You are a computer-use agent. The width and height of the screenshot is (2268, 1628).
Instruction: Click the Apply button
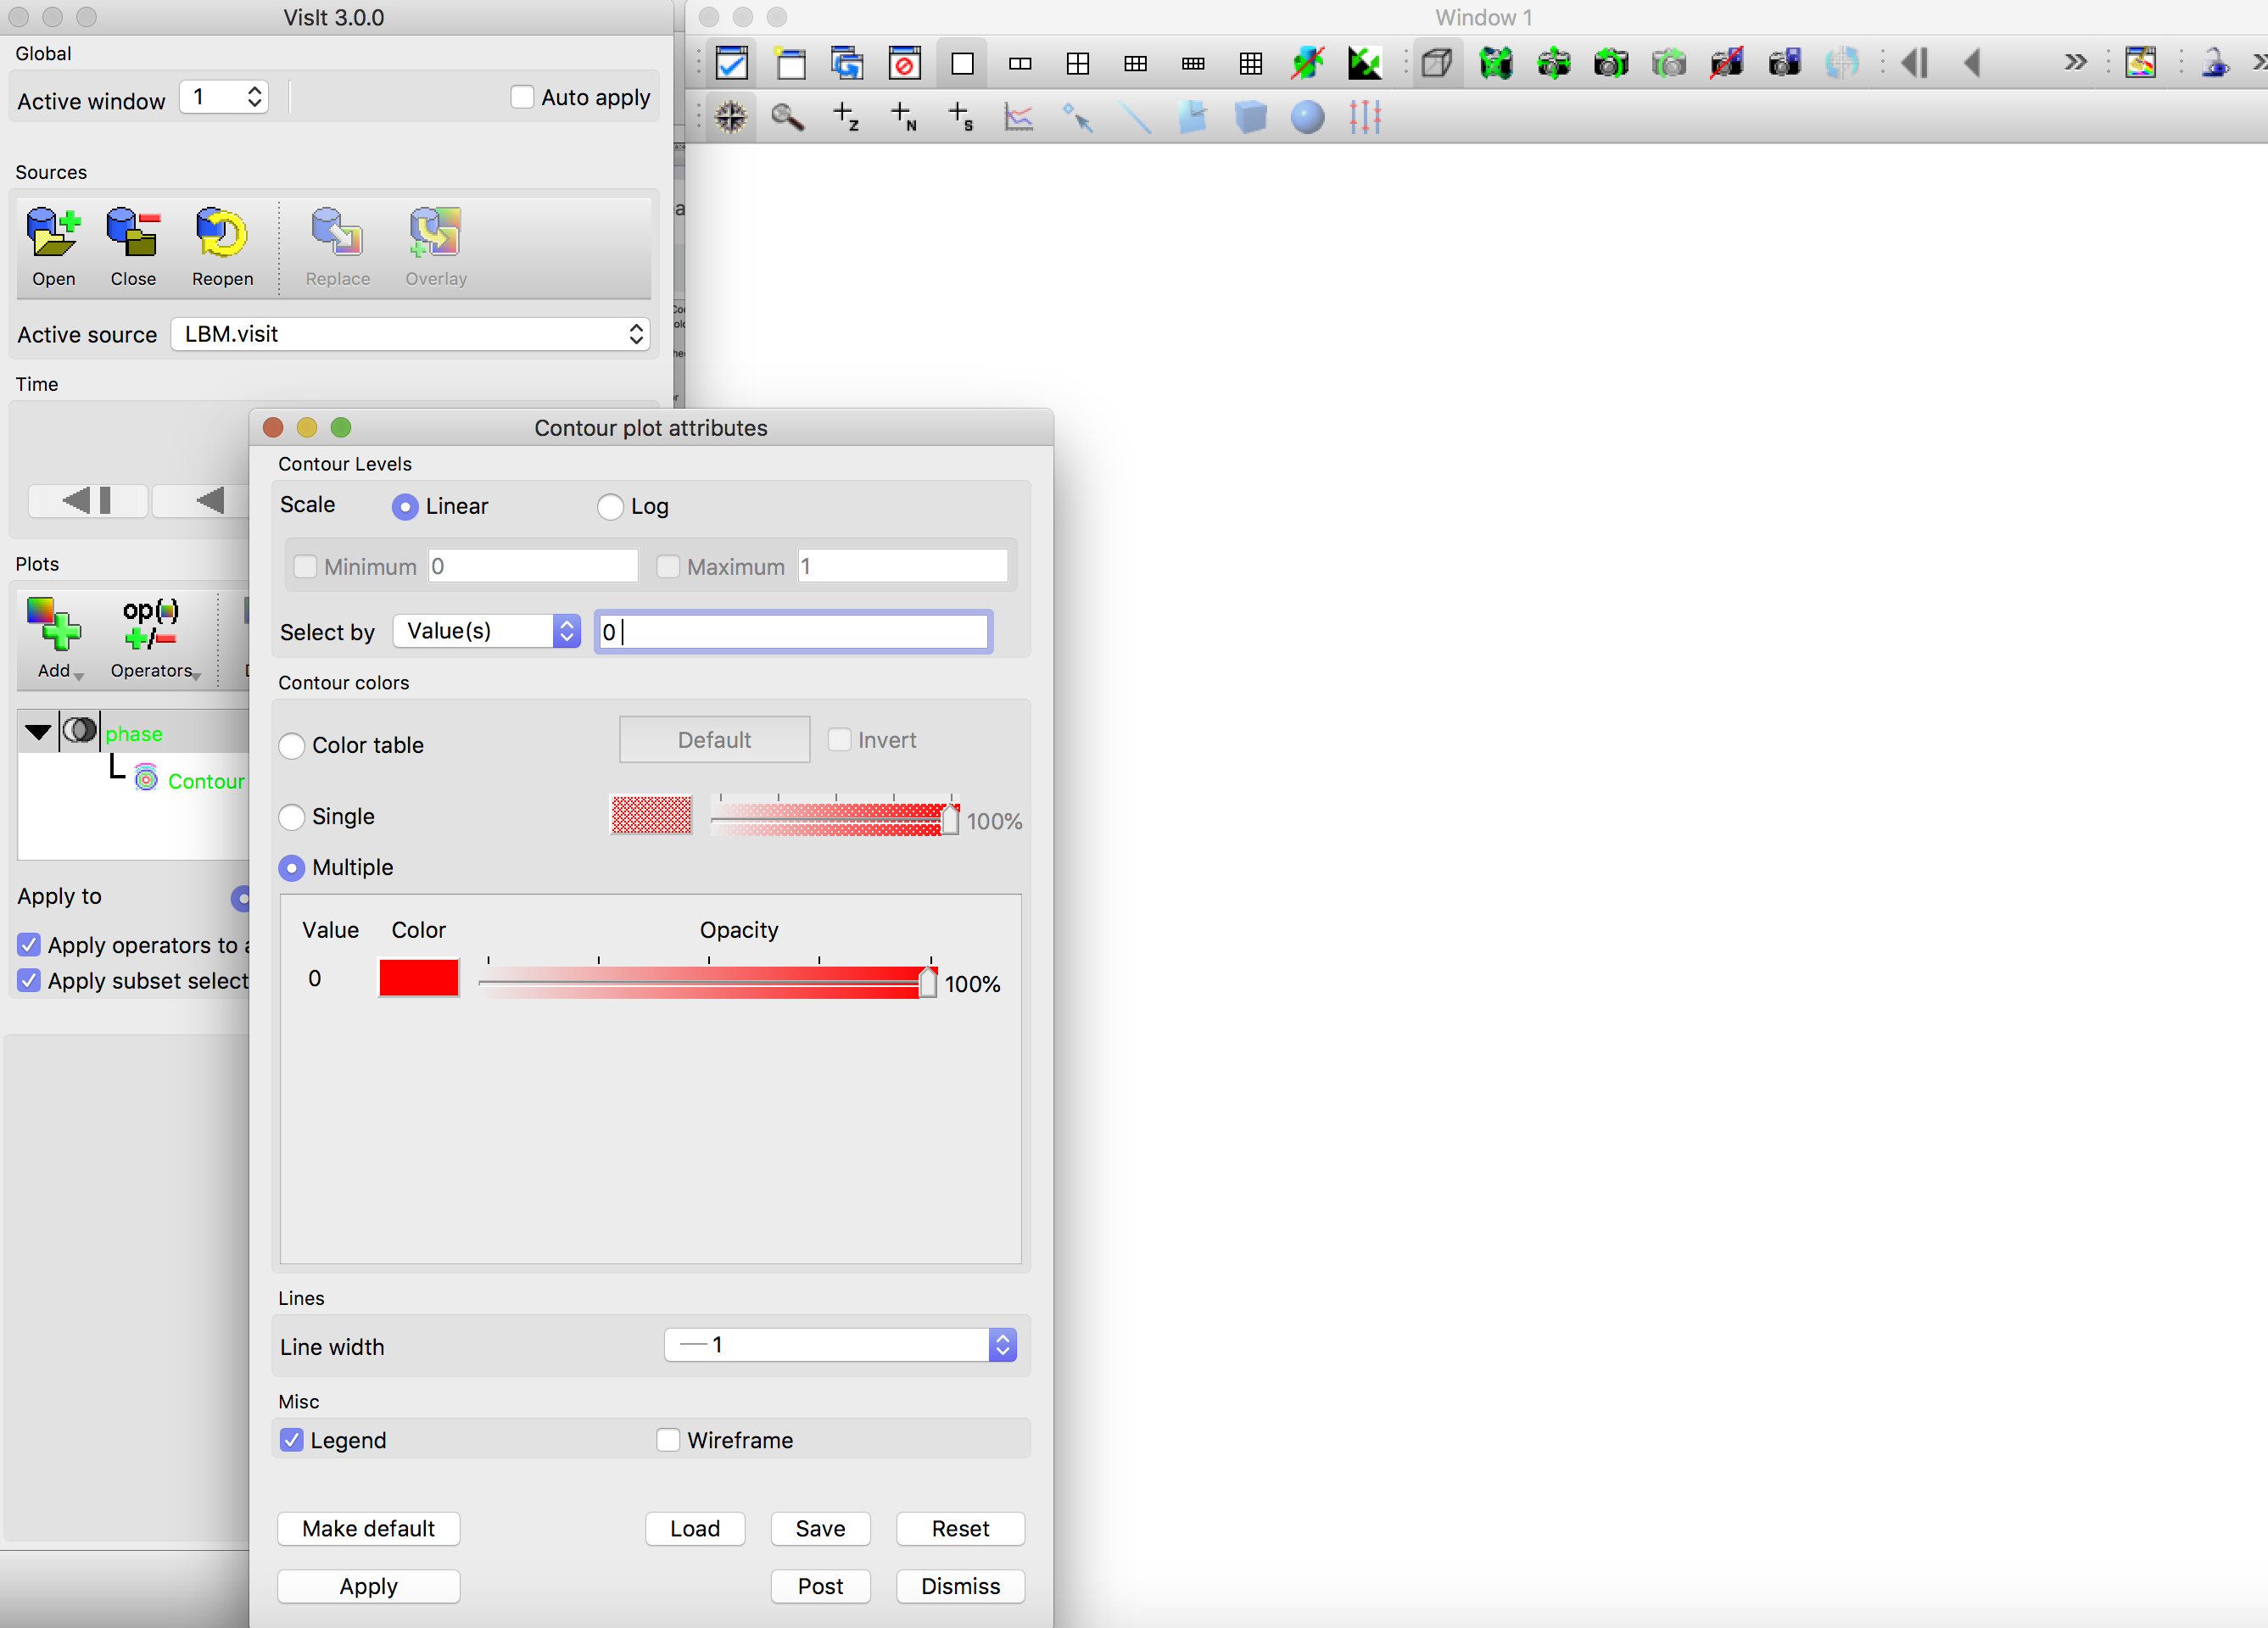tap(368, 1586)
